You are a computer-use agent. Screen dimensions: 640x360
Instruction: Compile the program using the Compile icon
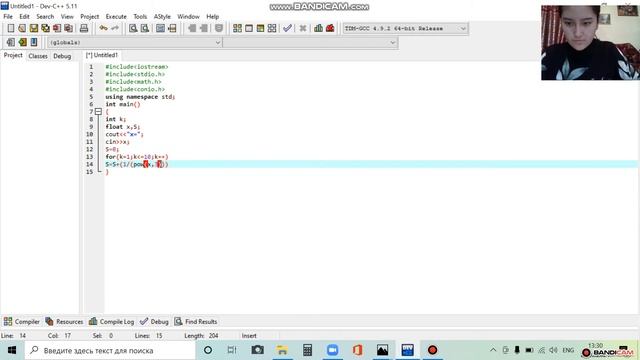click(237, 28)
